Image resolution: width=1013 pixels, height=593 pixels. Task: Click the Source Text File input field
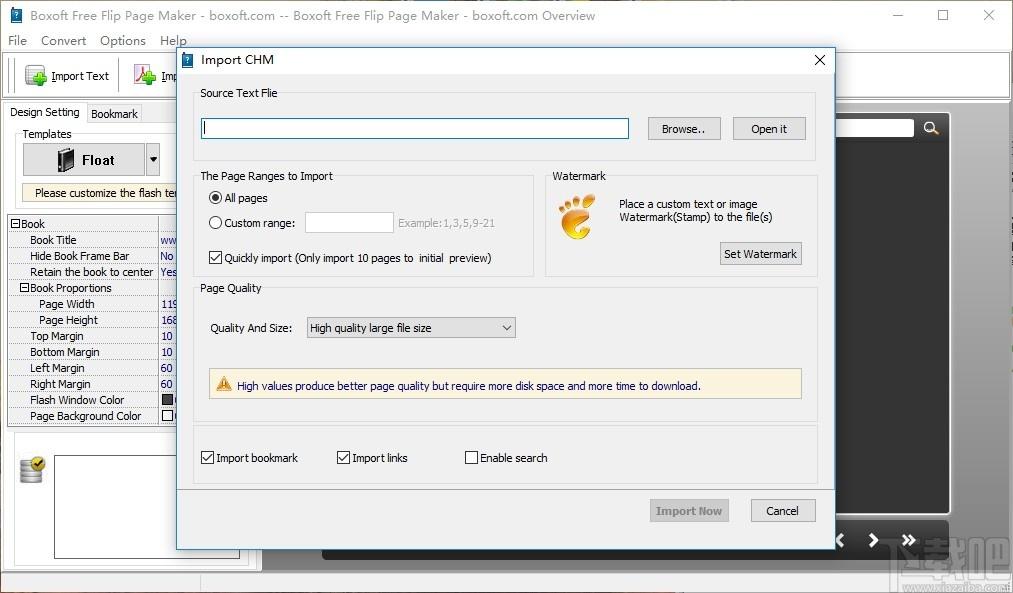click(415, 128)
